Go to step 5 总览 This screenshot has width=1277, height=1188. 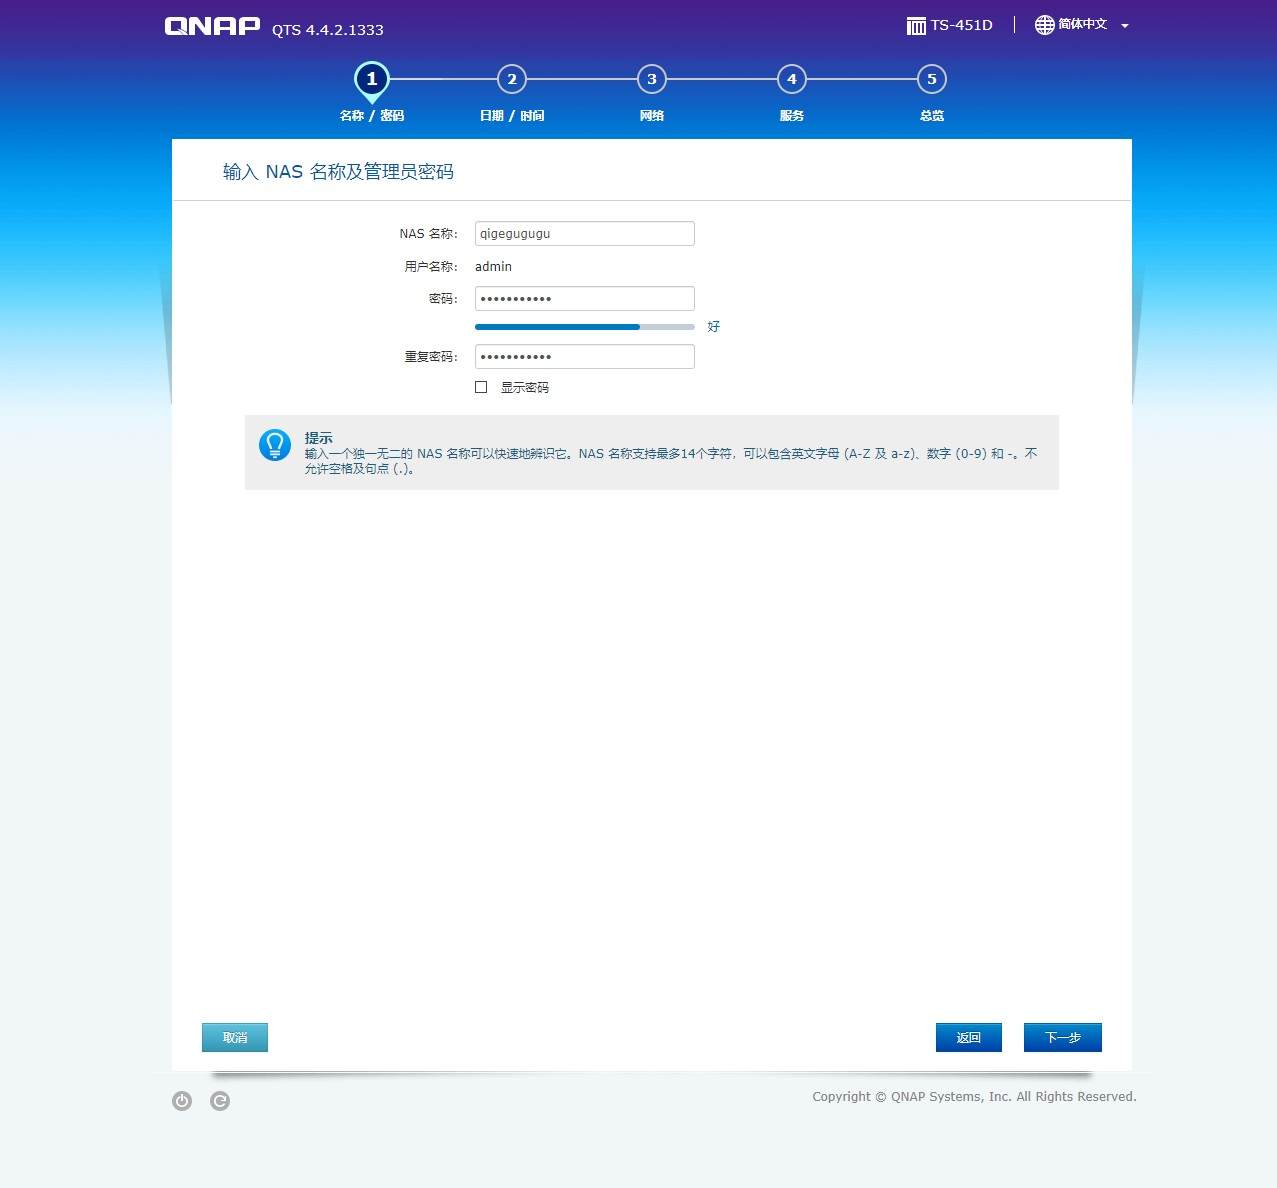click(932, 92)
